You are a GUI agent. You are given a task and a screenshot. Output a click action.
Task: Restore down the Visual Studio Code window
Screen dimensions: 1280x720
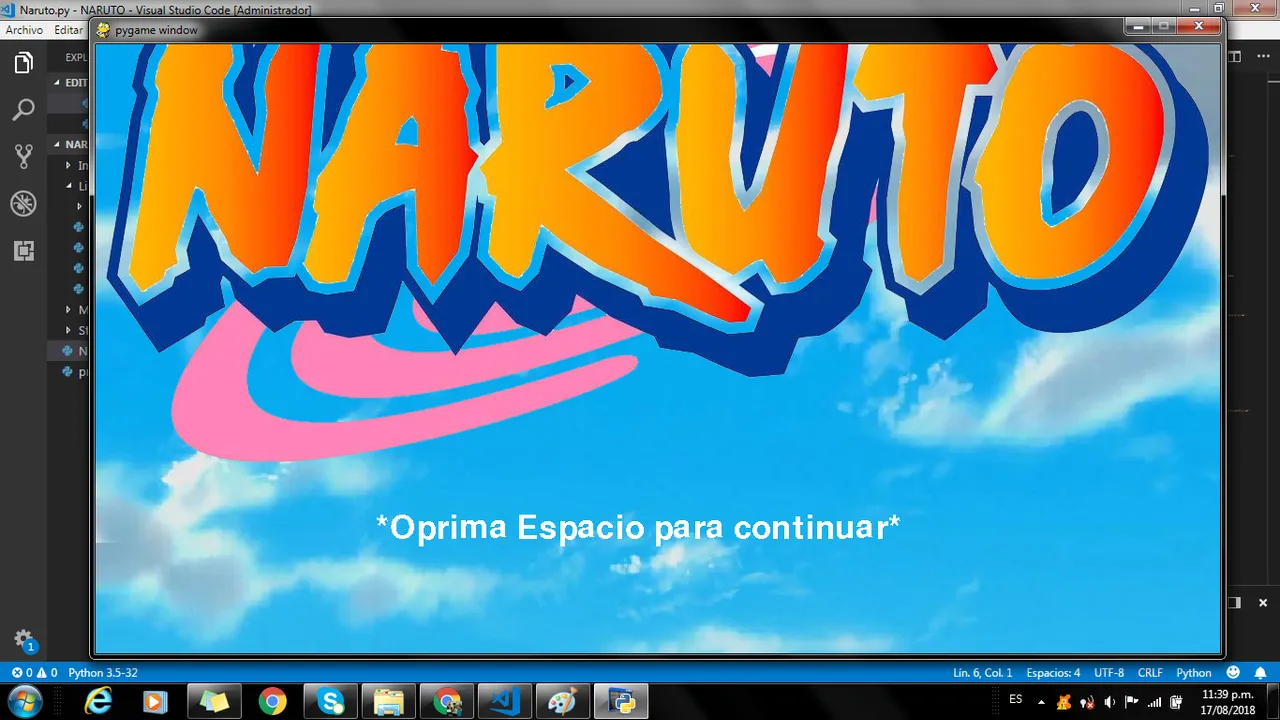tap(1218, 8)
